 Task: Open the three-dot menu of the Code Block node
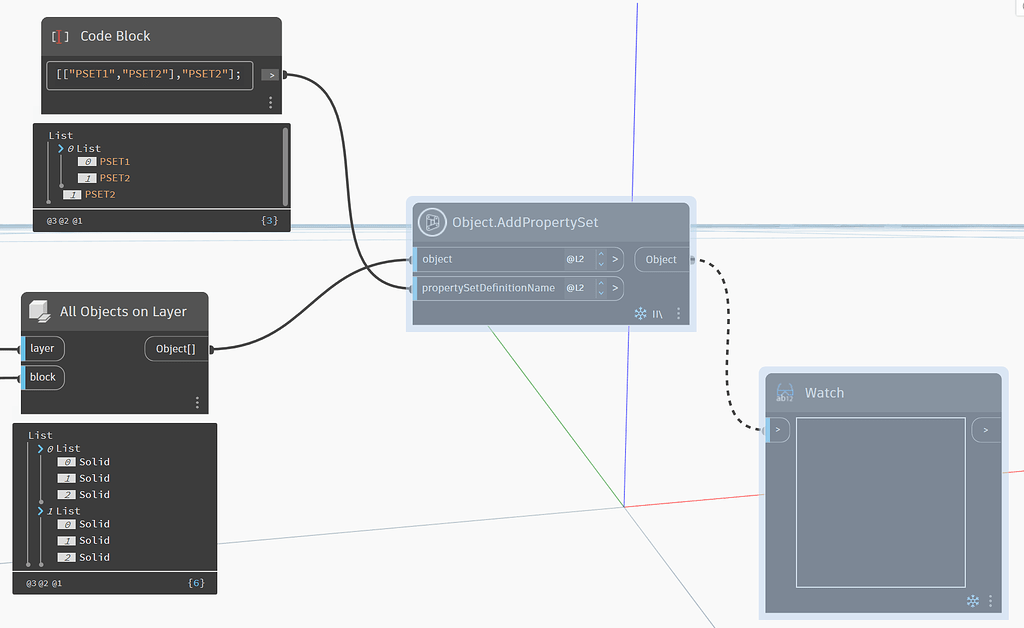pyautogui.click(x=269, y=102)
